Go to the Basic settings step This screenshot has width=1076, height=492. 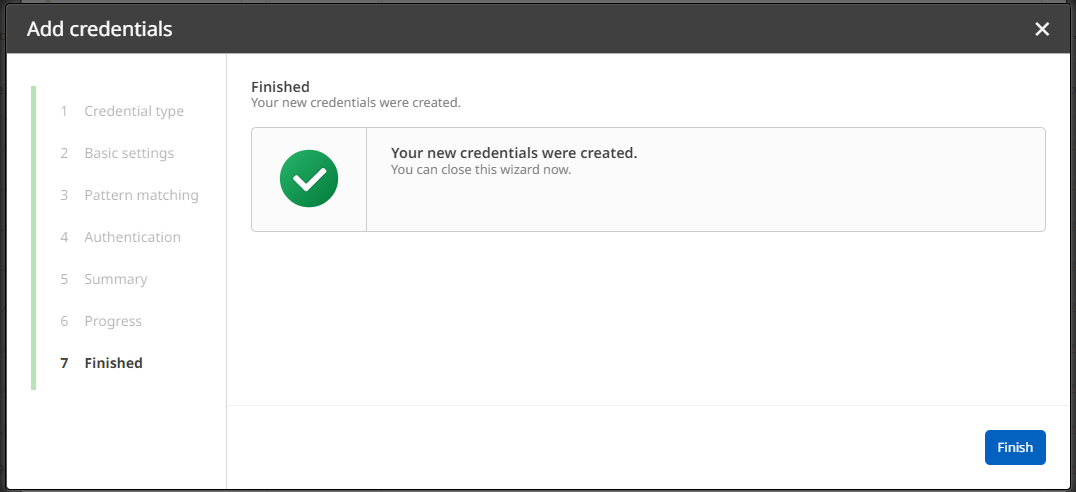[x=129, y=153]
